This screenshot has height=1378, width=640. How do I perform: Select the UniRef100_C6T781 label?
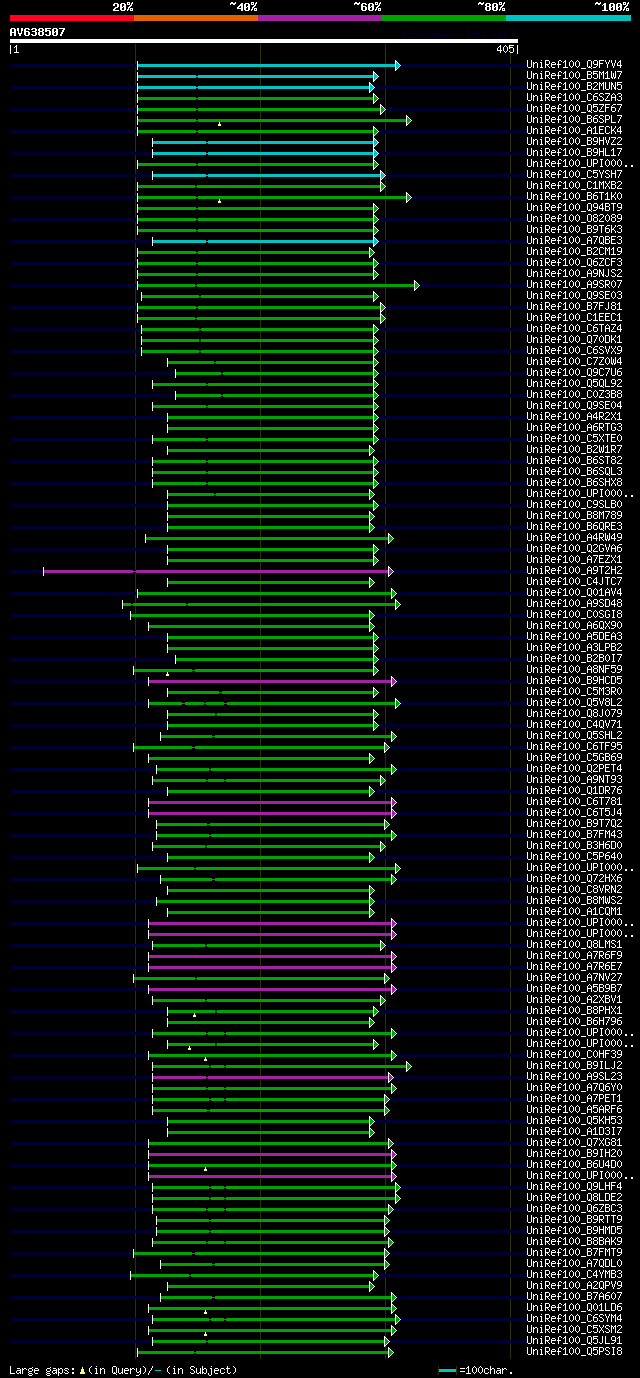click(574, 802)
